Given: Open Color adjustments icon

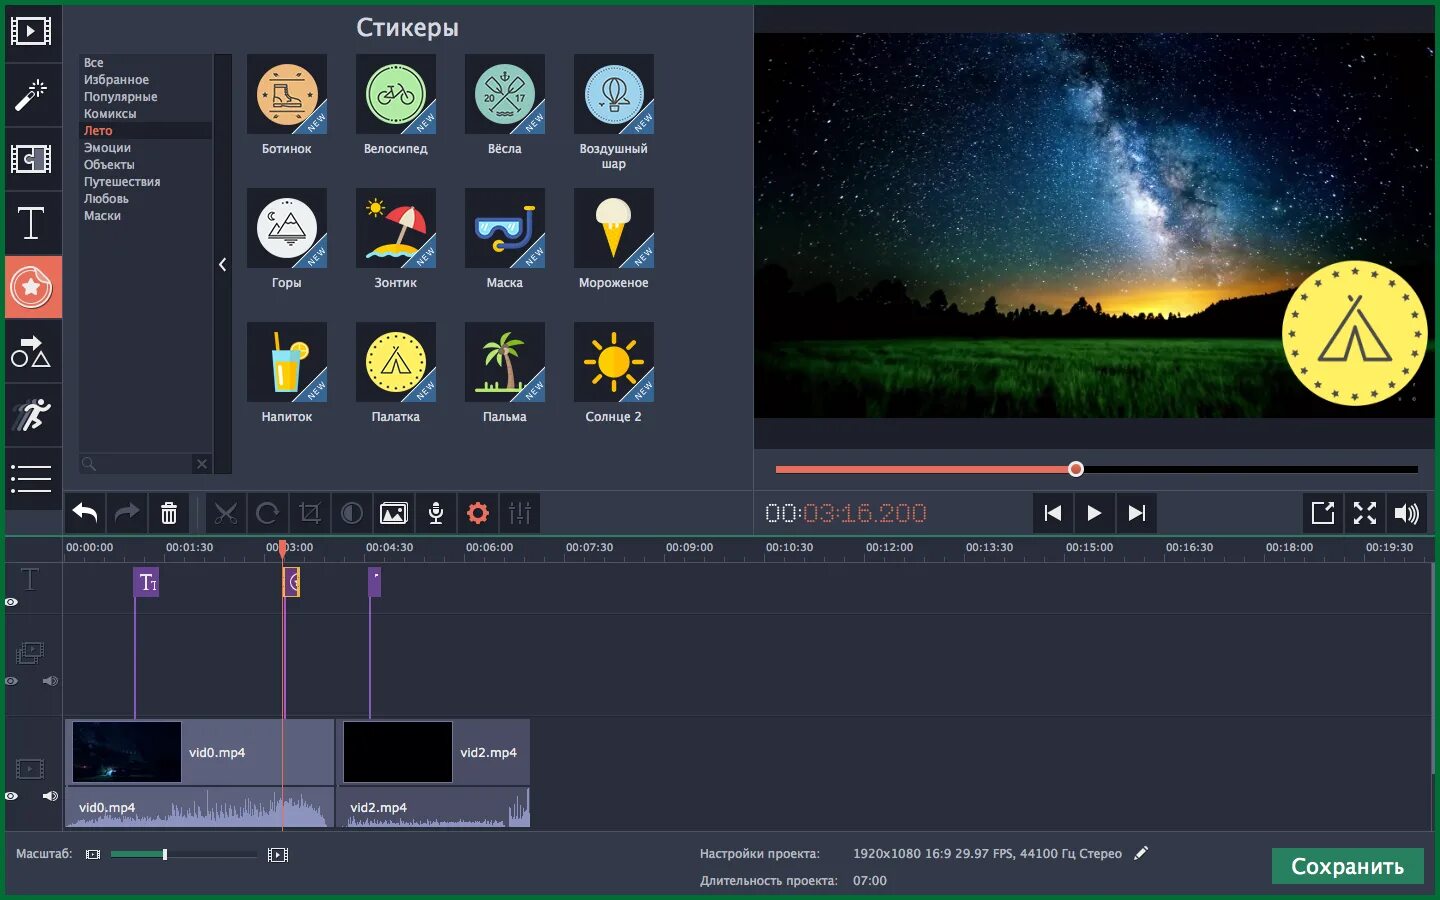Looking at the screenshot, I should coord(352,514).
